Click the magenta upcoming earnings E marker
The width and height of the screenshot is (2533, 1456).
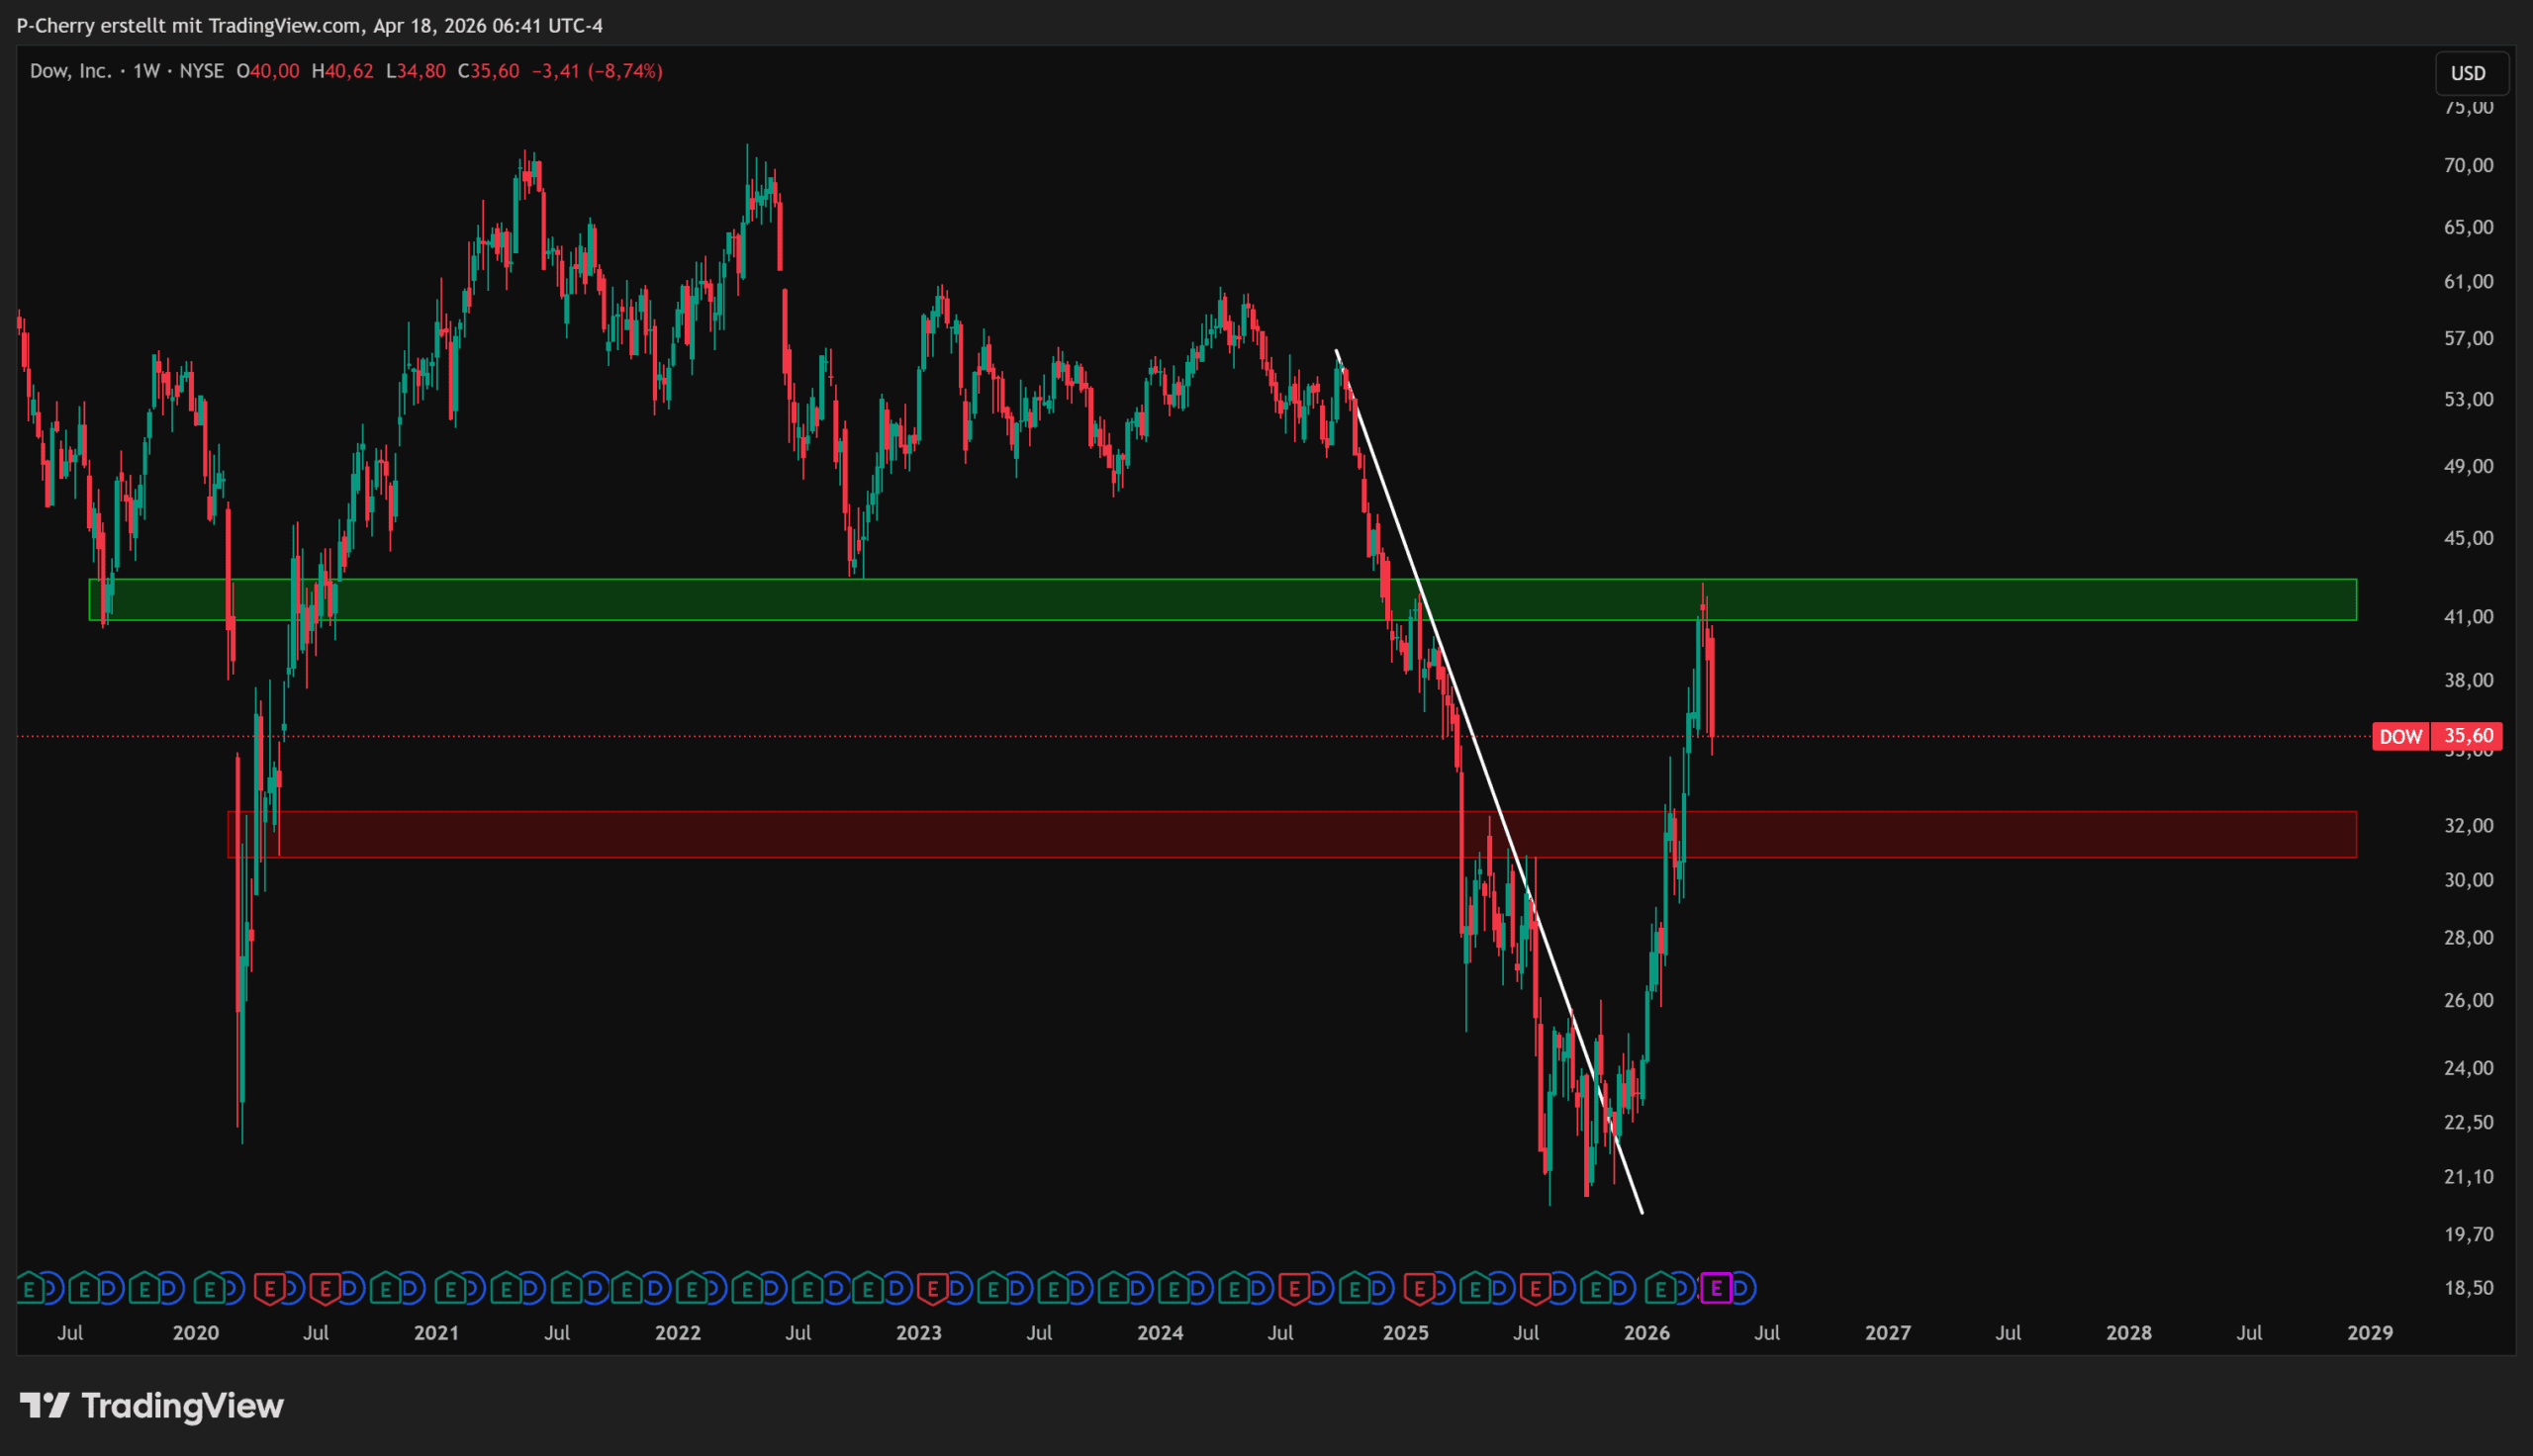[x=1716, y=1288]
